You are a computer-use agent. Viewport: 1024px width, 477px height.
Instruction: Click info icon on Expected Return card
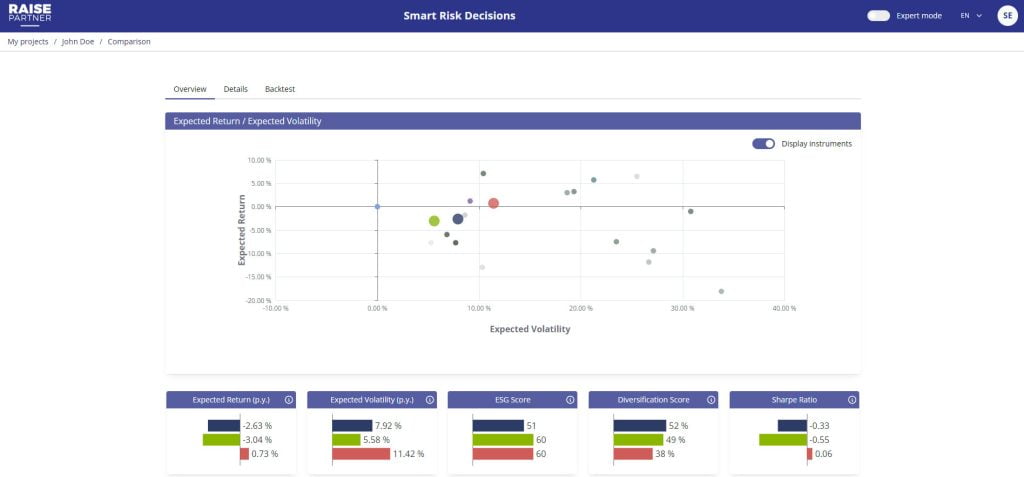[289, 400]
